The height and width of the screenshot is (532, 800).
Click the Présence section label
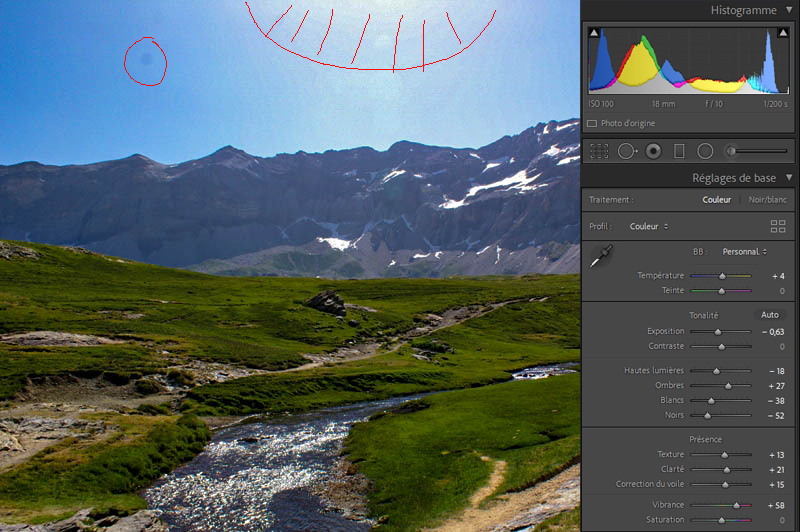(x=706, y=439)
